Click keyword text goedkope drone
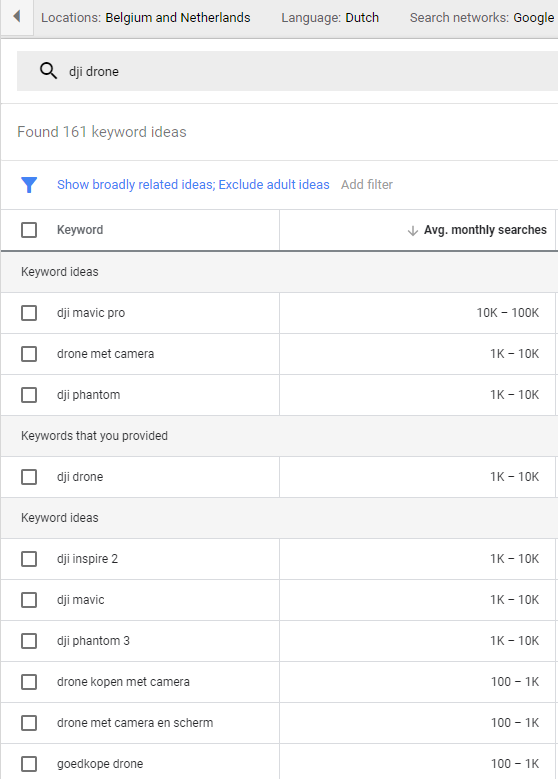The height and width of the screenshot is (779, 558). click(100, 764)
